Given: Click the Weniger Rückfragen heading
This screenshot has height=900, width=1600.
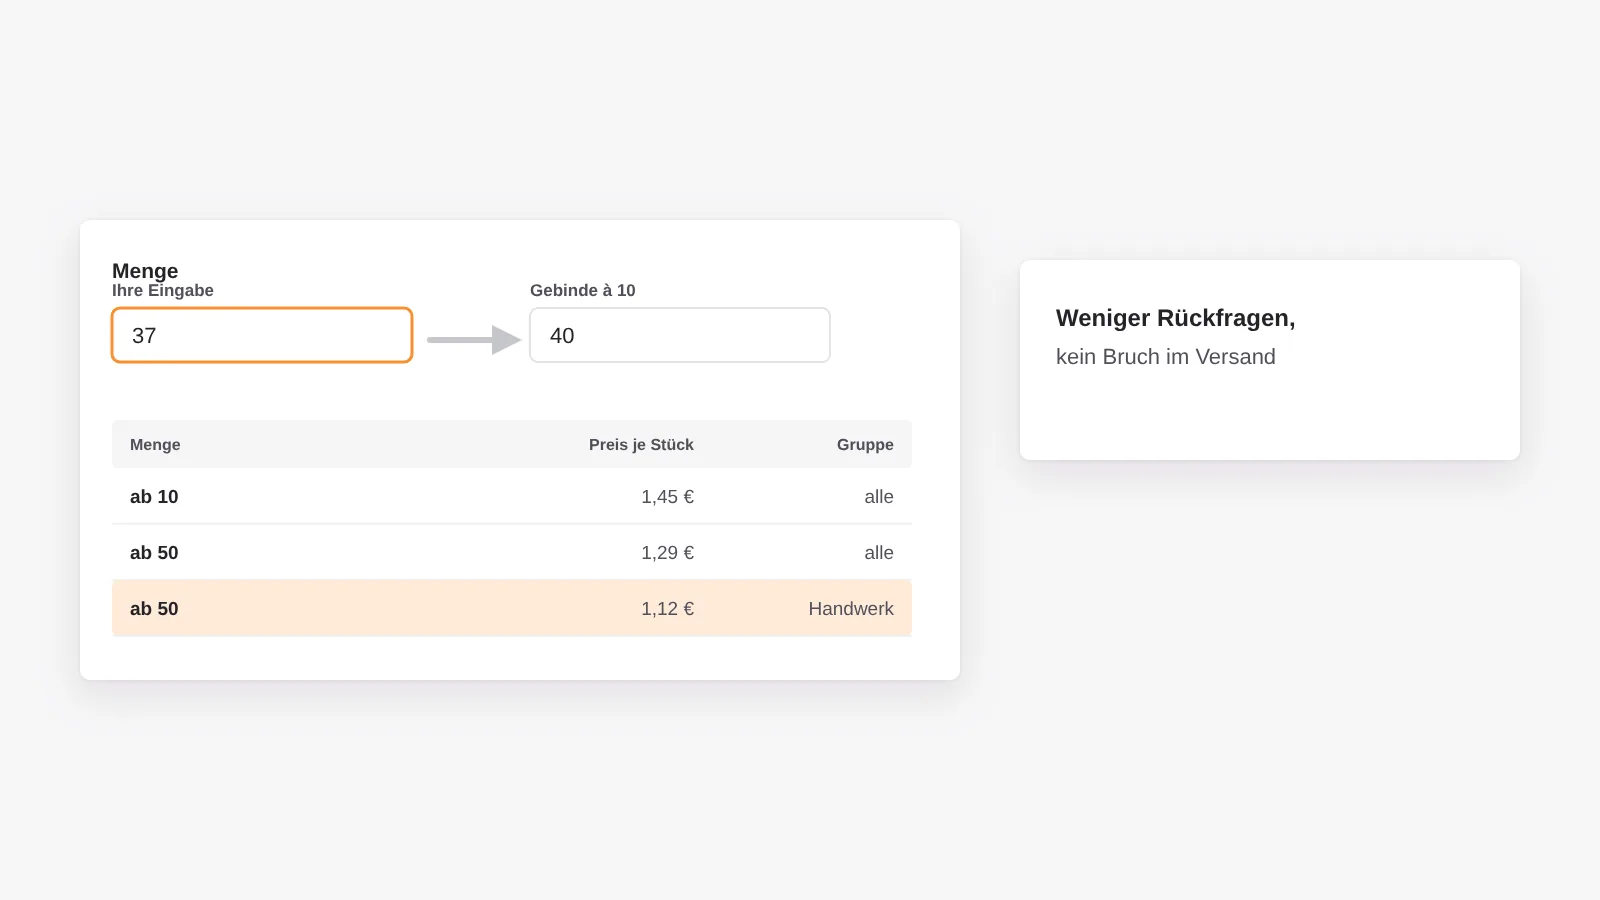Looking at the screenshot, I should [x=1175, y=318].
